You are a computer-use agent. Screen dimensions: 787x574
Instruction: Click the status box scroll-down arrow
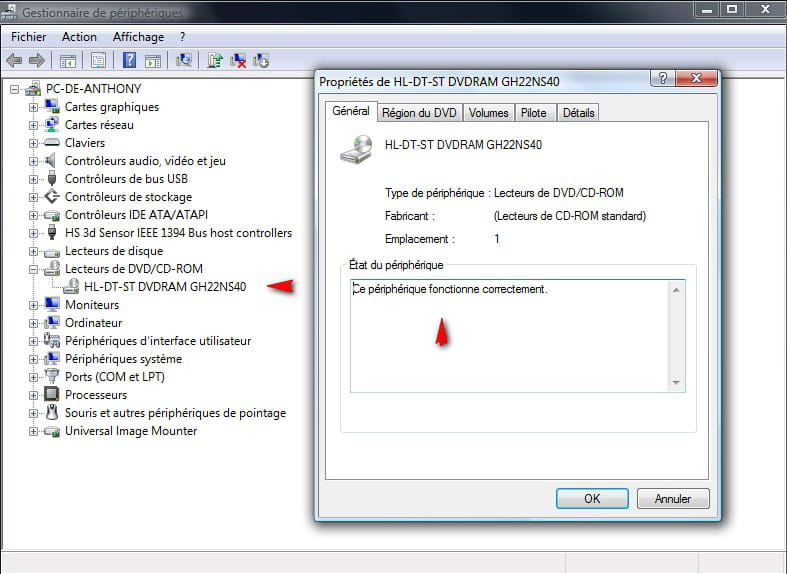[x=676, y=383]
